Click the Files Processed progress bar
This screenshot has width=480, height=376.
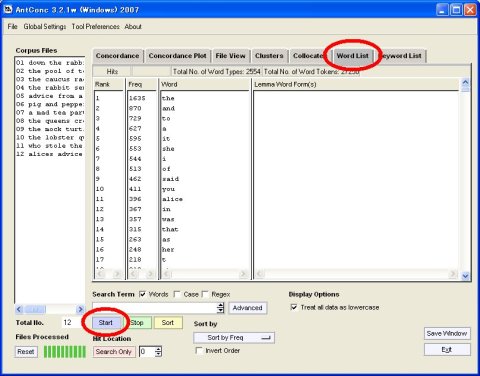(x=65, y=352)
